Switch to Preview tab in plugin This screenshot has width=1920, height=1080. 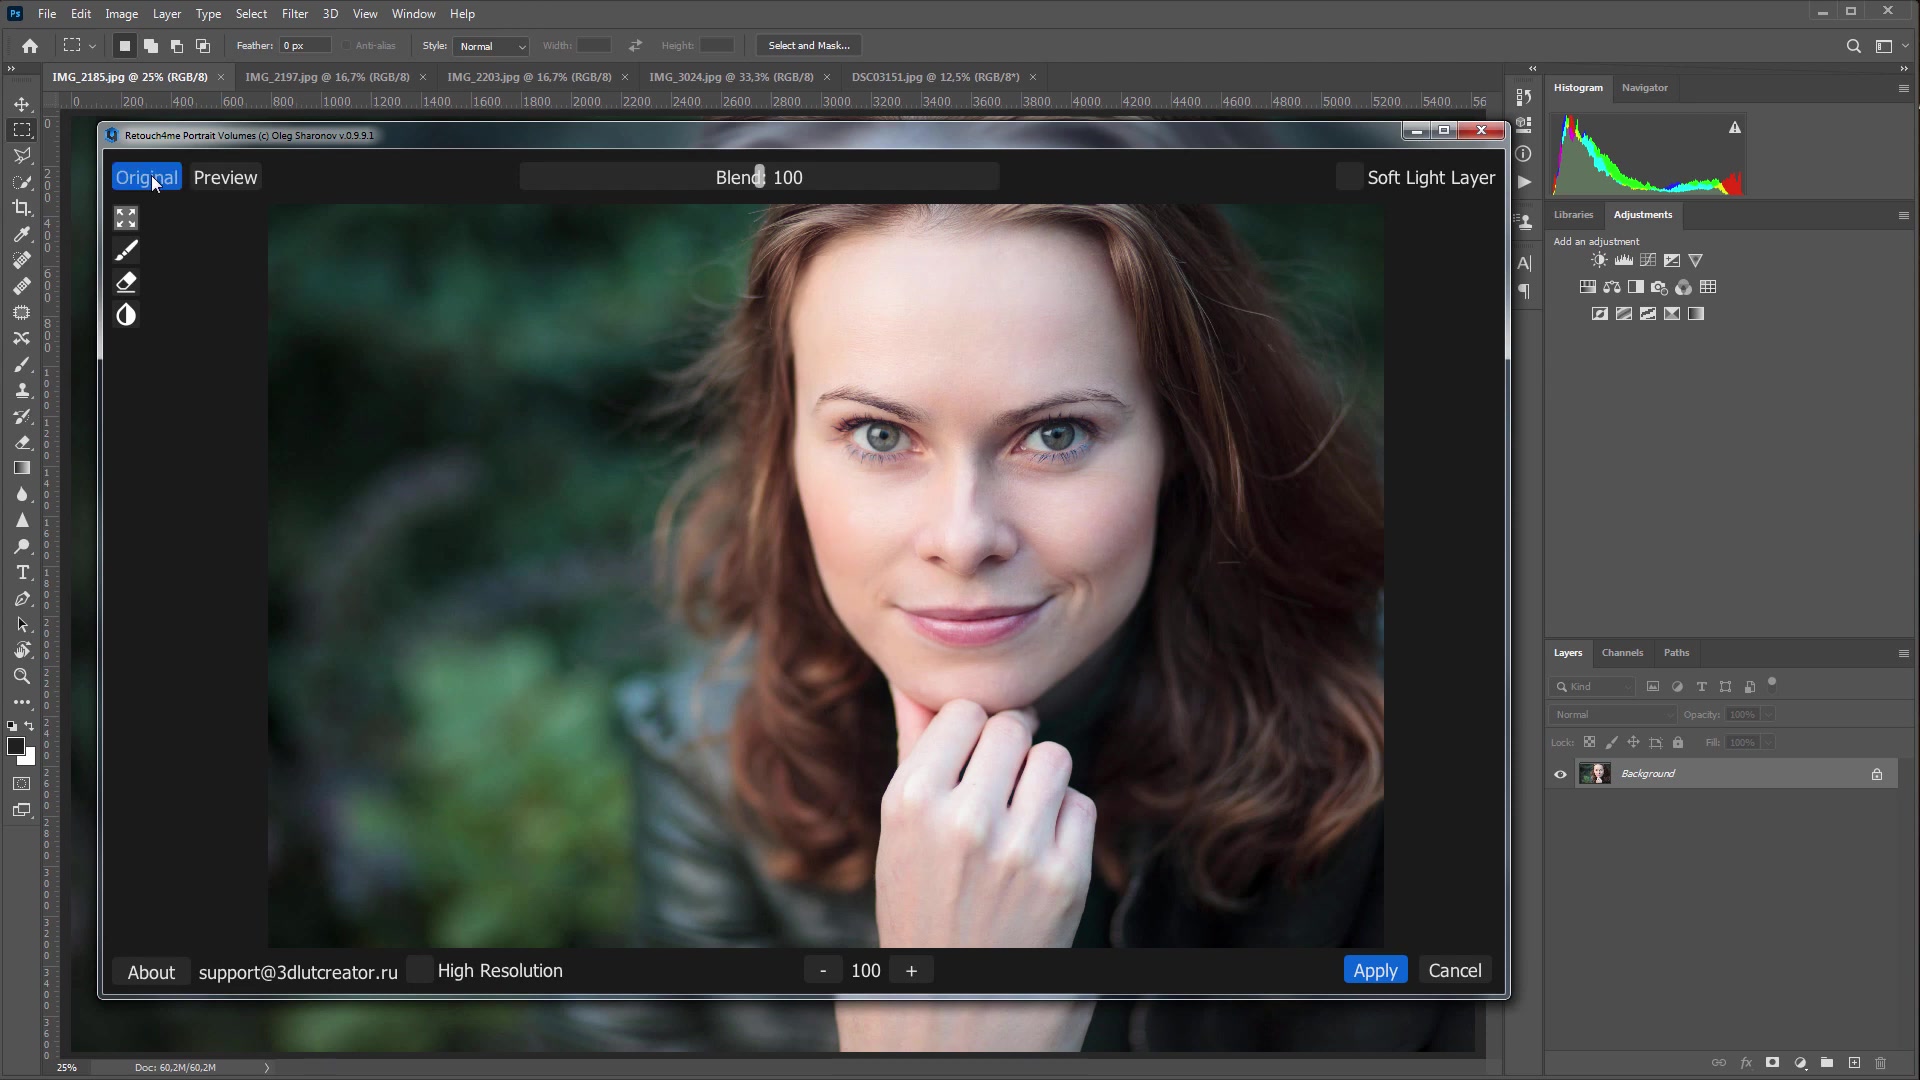225,177
